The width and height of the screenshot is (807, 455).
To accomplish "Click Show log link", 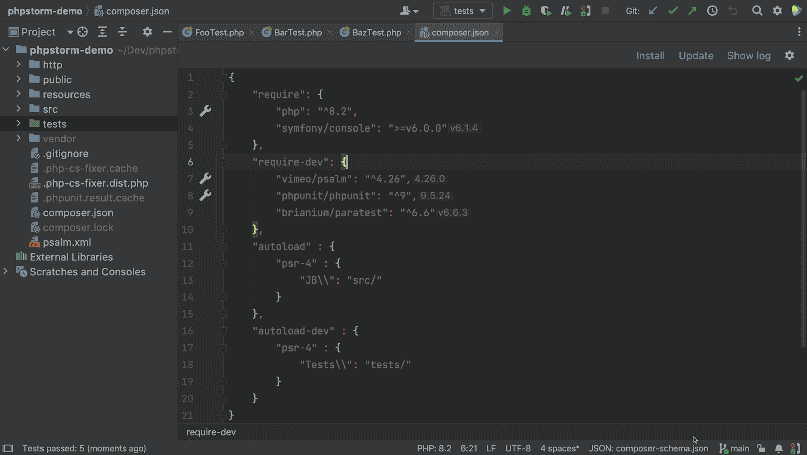I will tap(748, 56).
